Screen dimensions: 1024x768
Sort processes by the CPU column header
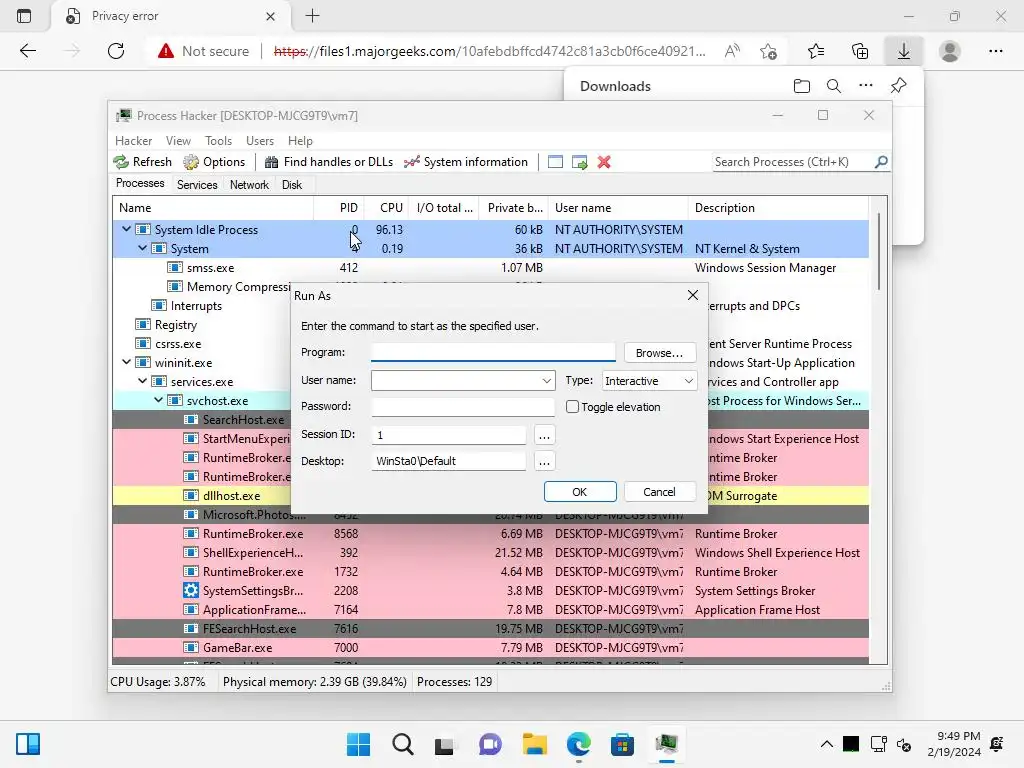point(386,208)
